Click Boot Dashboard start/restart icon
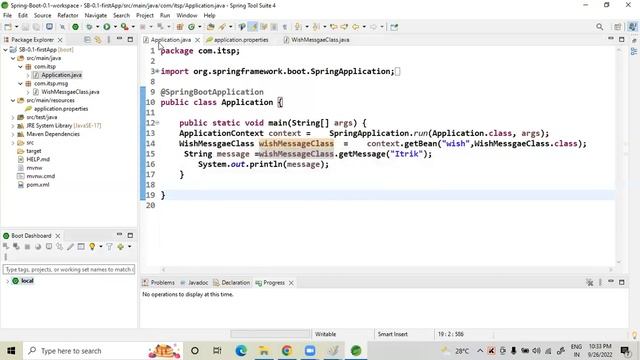The image size is (640, 360). pyautogui.click(x=6, y=247)
